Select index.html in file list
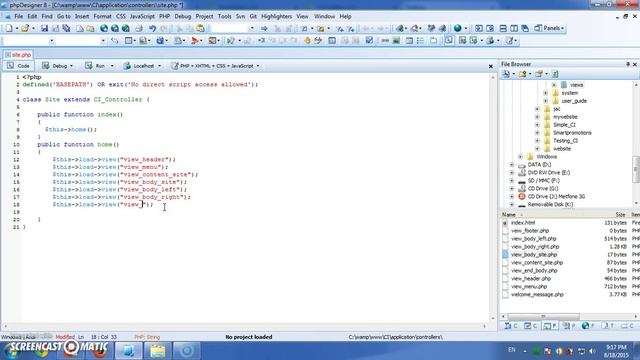640x360 pixels. point(523,223)
